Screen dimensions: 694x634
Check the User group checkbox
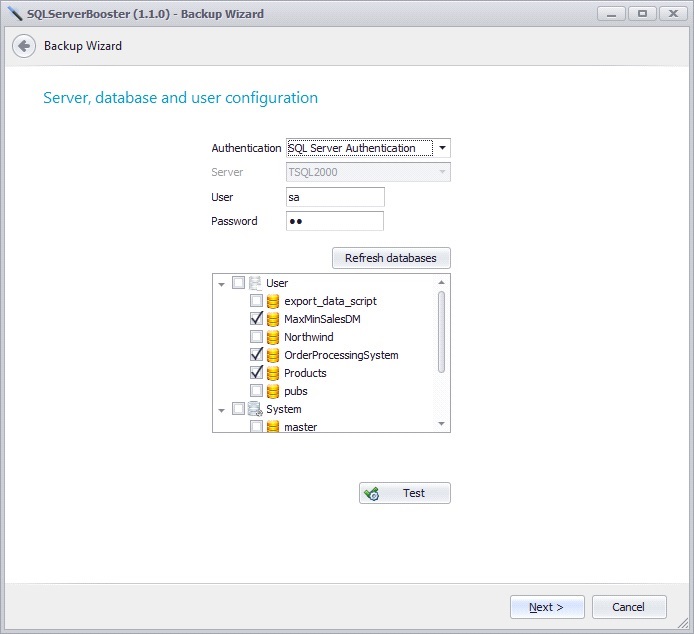[238, 282]
